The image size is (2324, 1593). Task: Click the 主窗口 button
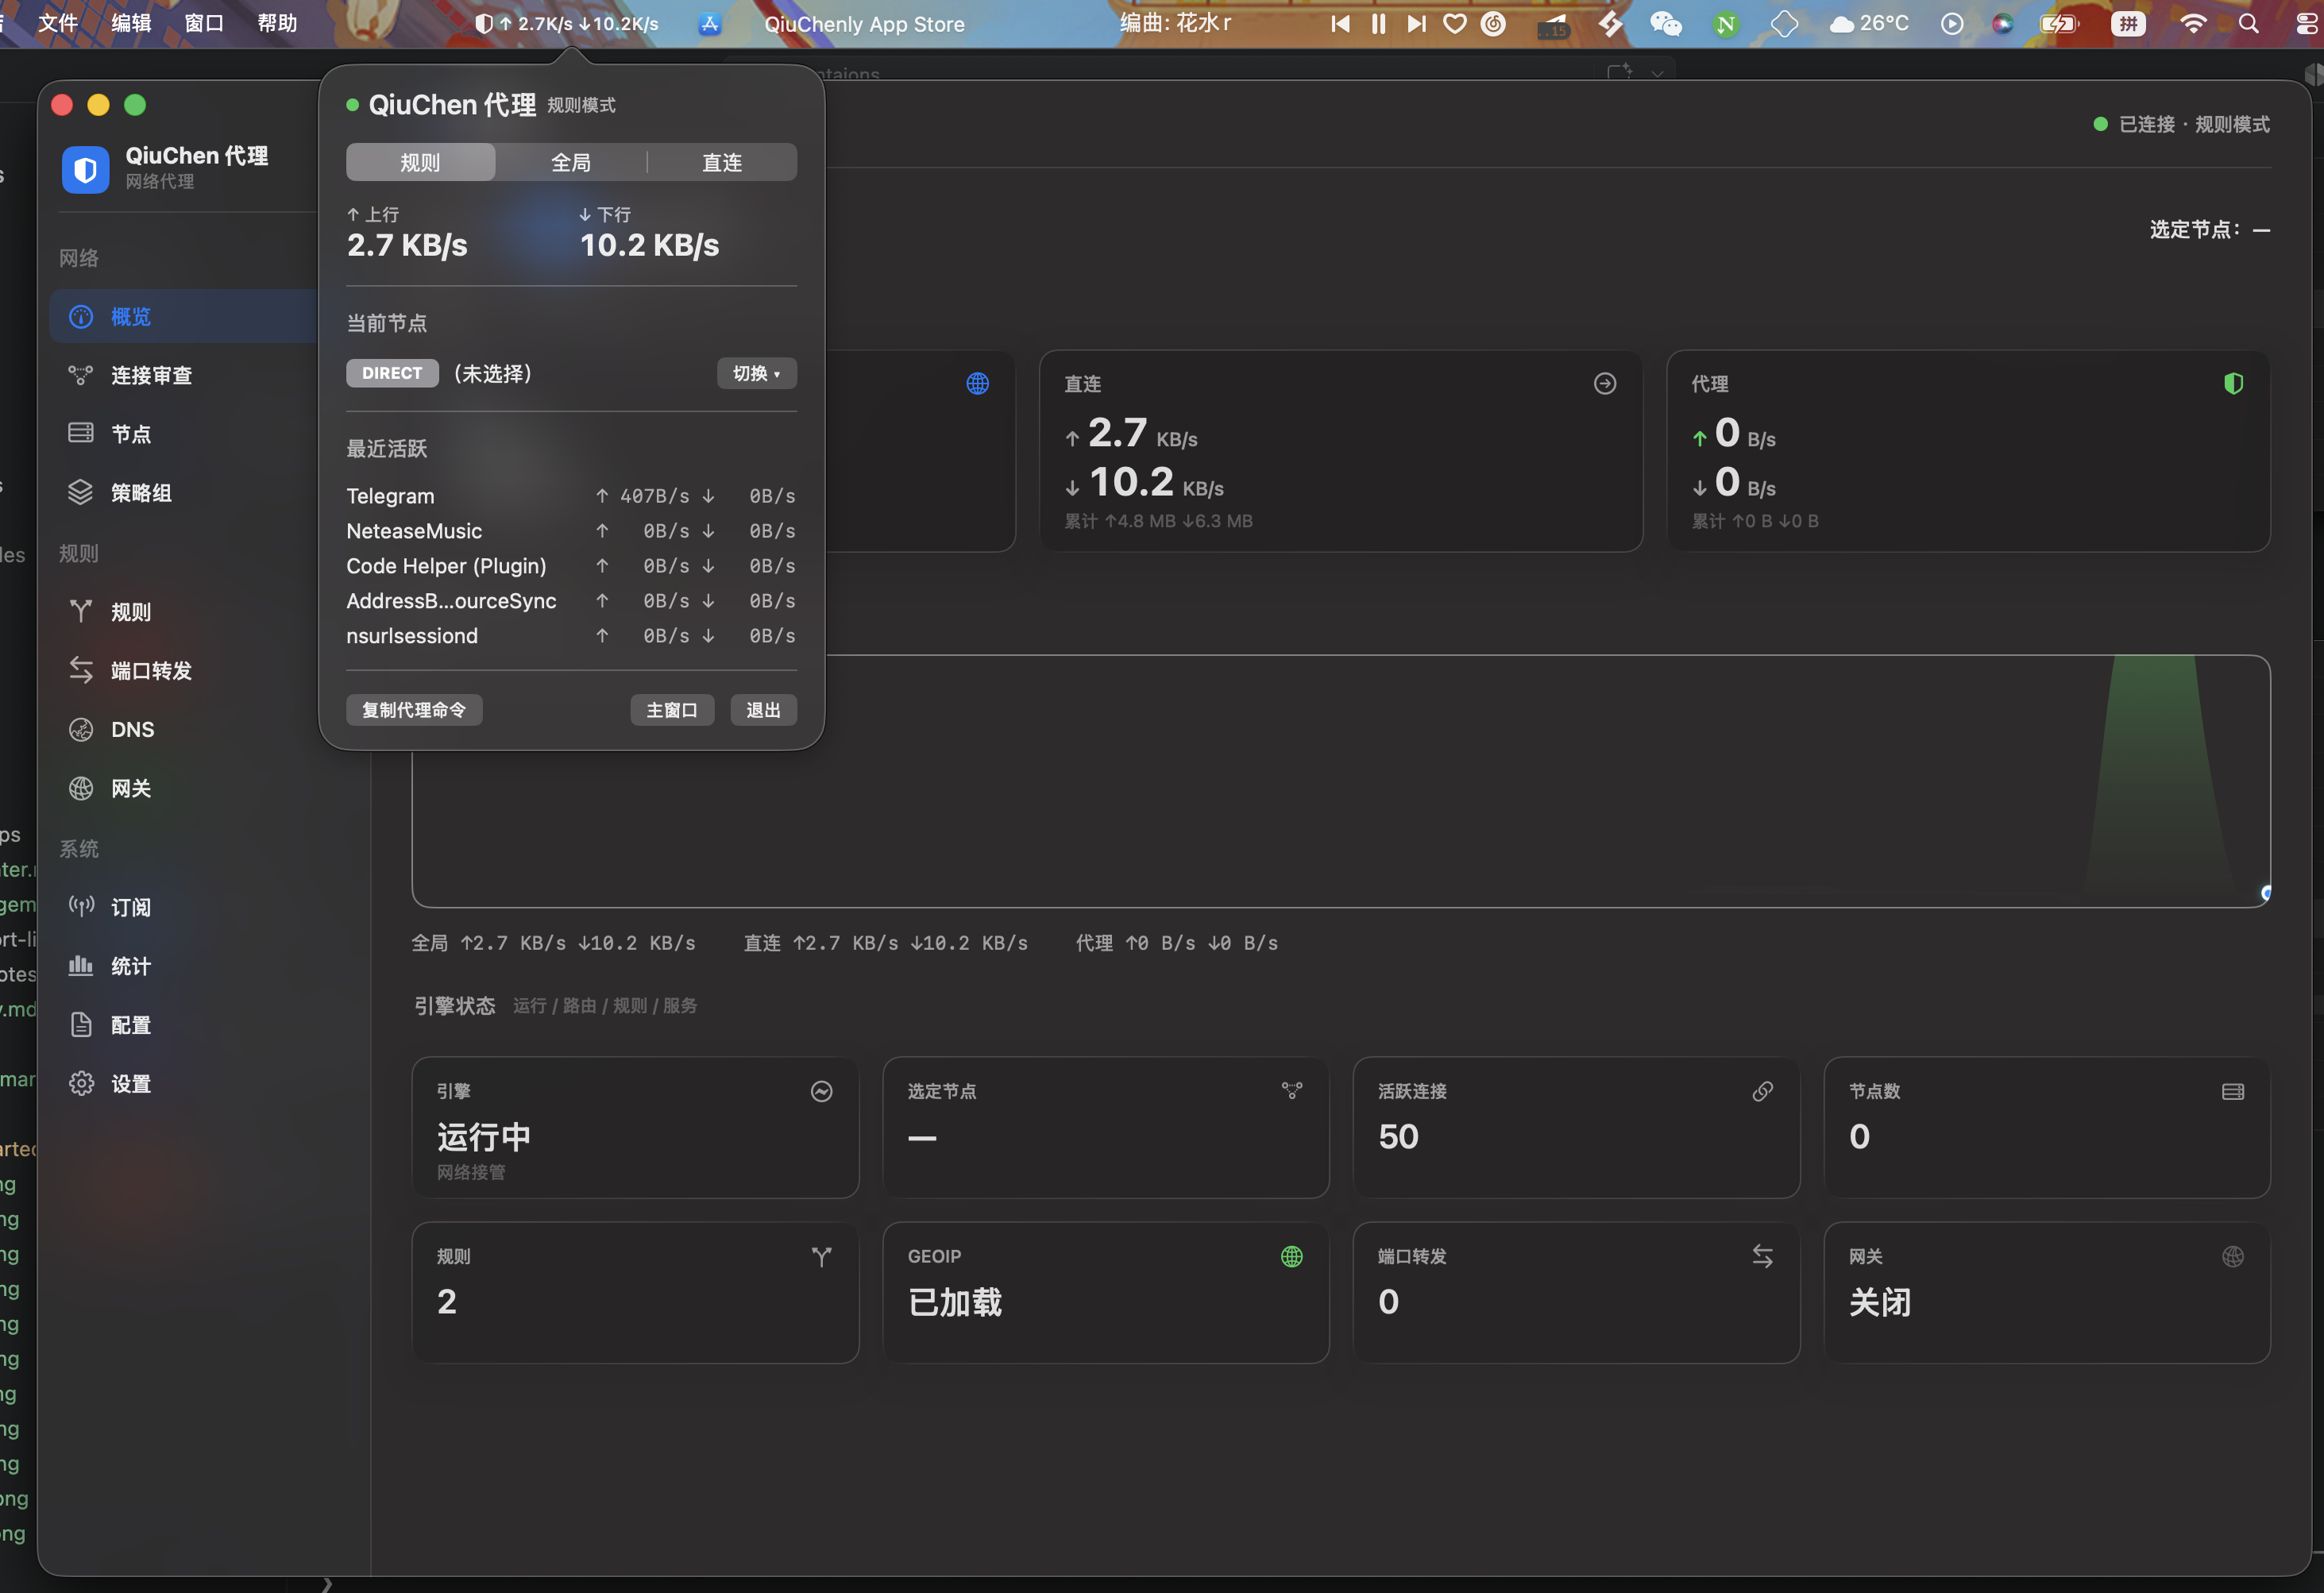click(x=672, y=710)
